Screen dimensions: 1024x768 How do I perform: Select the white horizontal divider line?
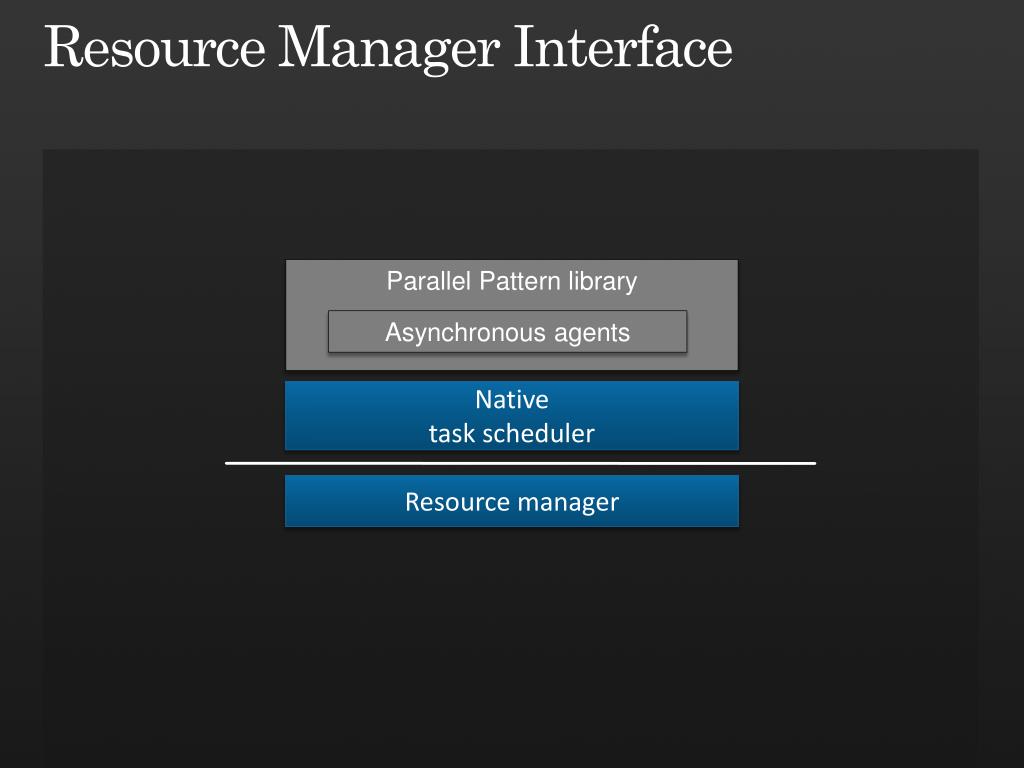520,463
